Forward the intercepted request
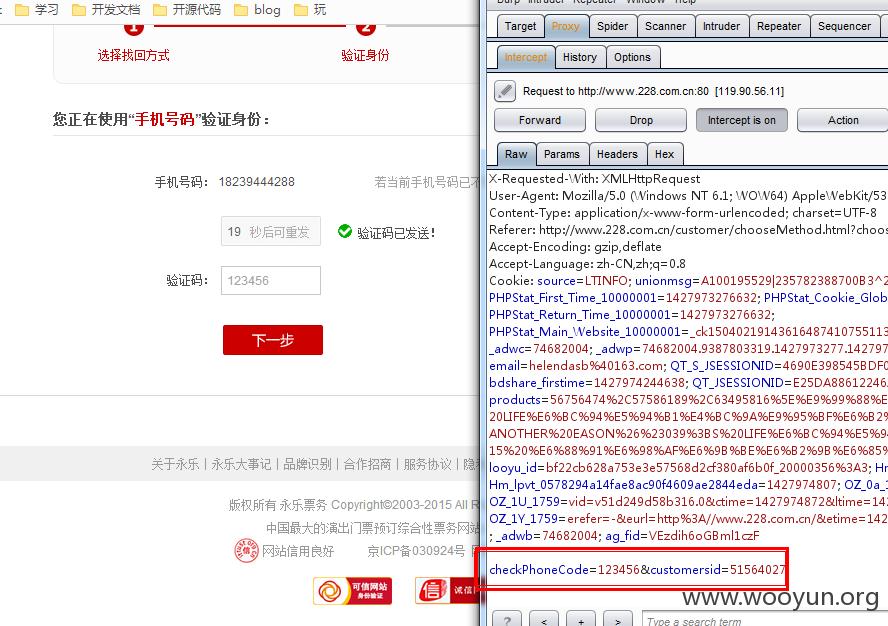Image resolution: width=888 pixels, height=626 pixels. click(x=540, y=120)
